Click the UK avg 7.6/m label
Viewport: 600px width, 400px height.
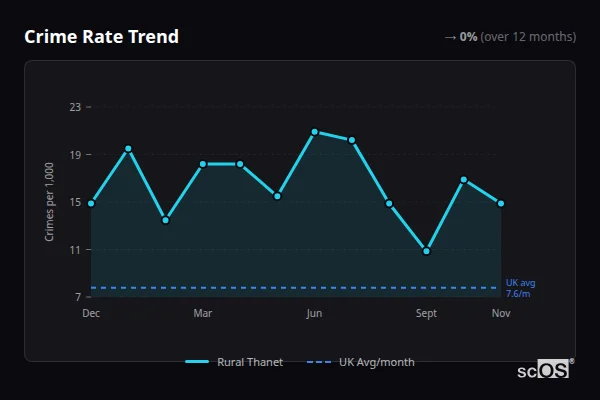[x=520, y=288]
